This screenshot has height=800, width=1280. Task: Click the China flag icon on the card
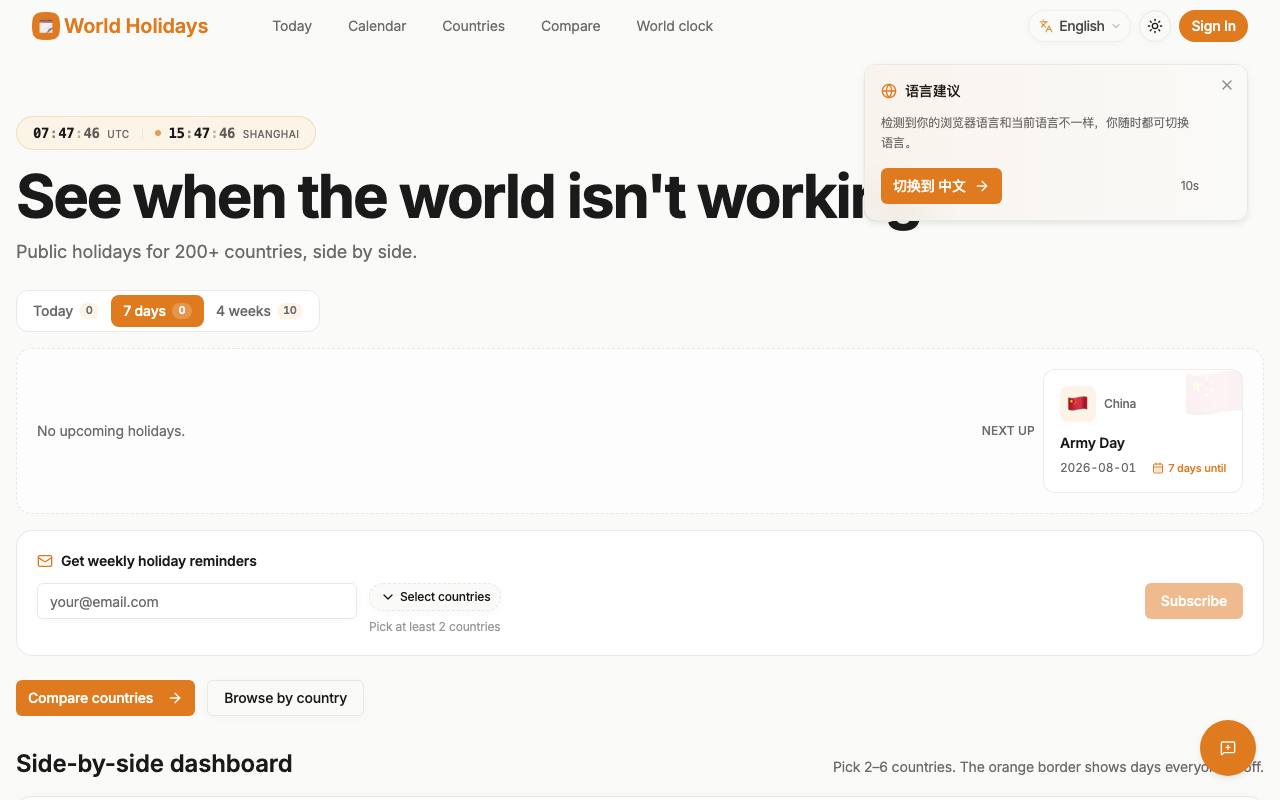point(1078,404)
